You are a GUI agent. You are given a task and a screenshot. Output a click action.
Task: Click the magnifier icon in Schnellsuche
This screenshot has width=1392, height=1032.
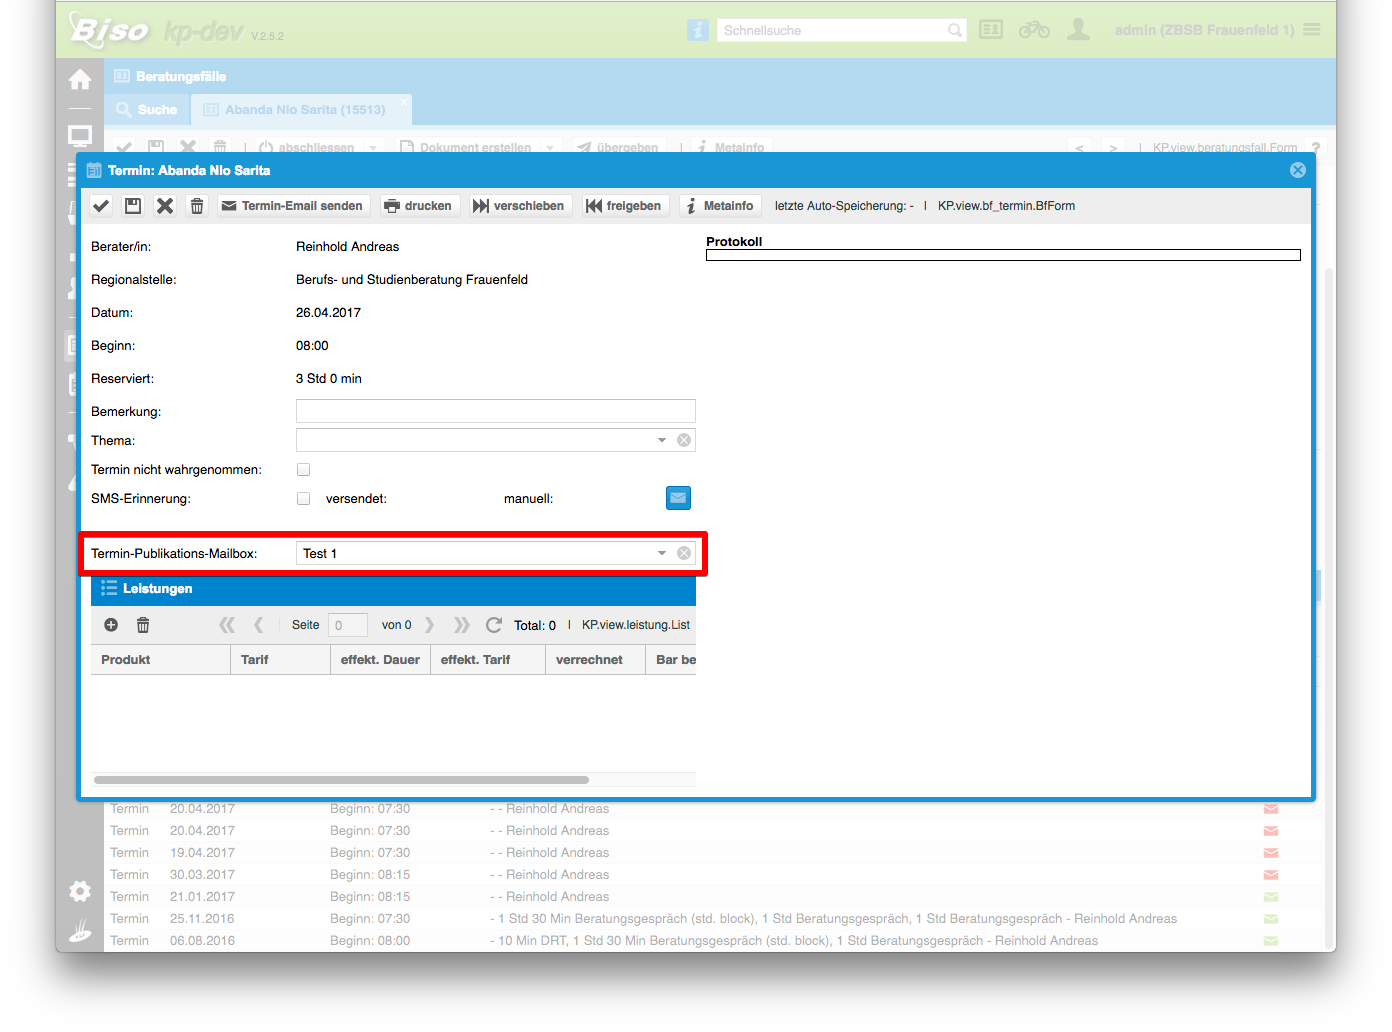click(x=955, y=31)
